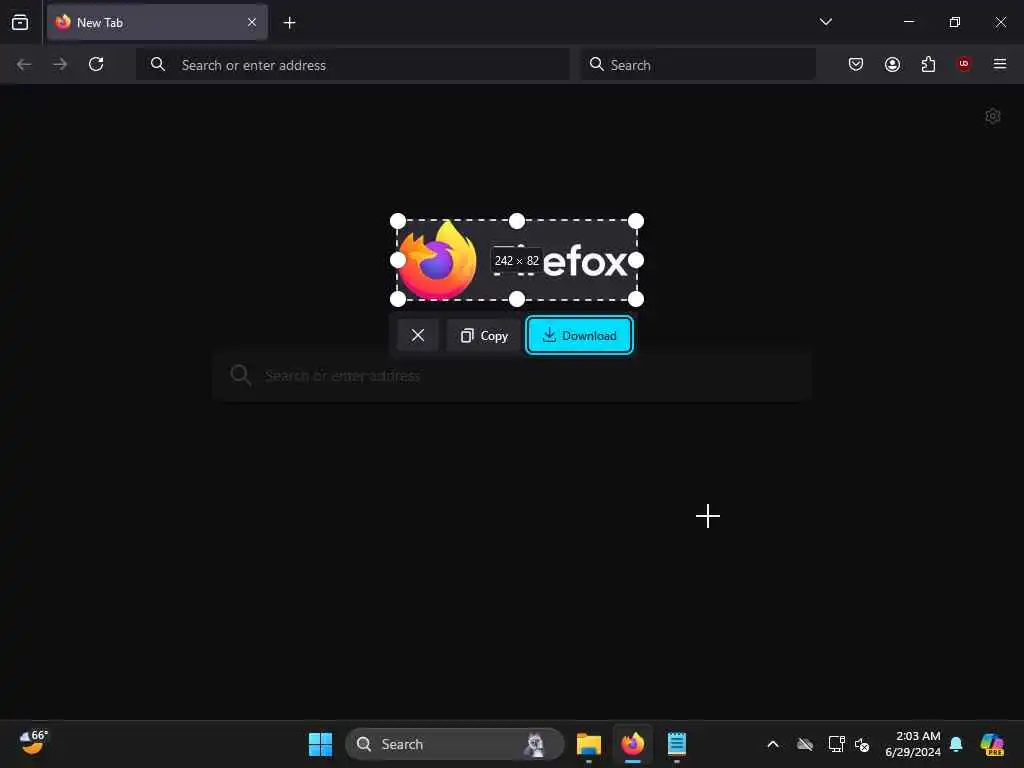Reload the current page
The height and width of the screenshot is (768, 1024).
point(96,64)
